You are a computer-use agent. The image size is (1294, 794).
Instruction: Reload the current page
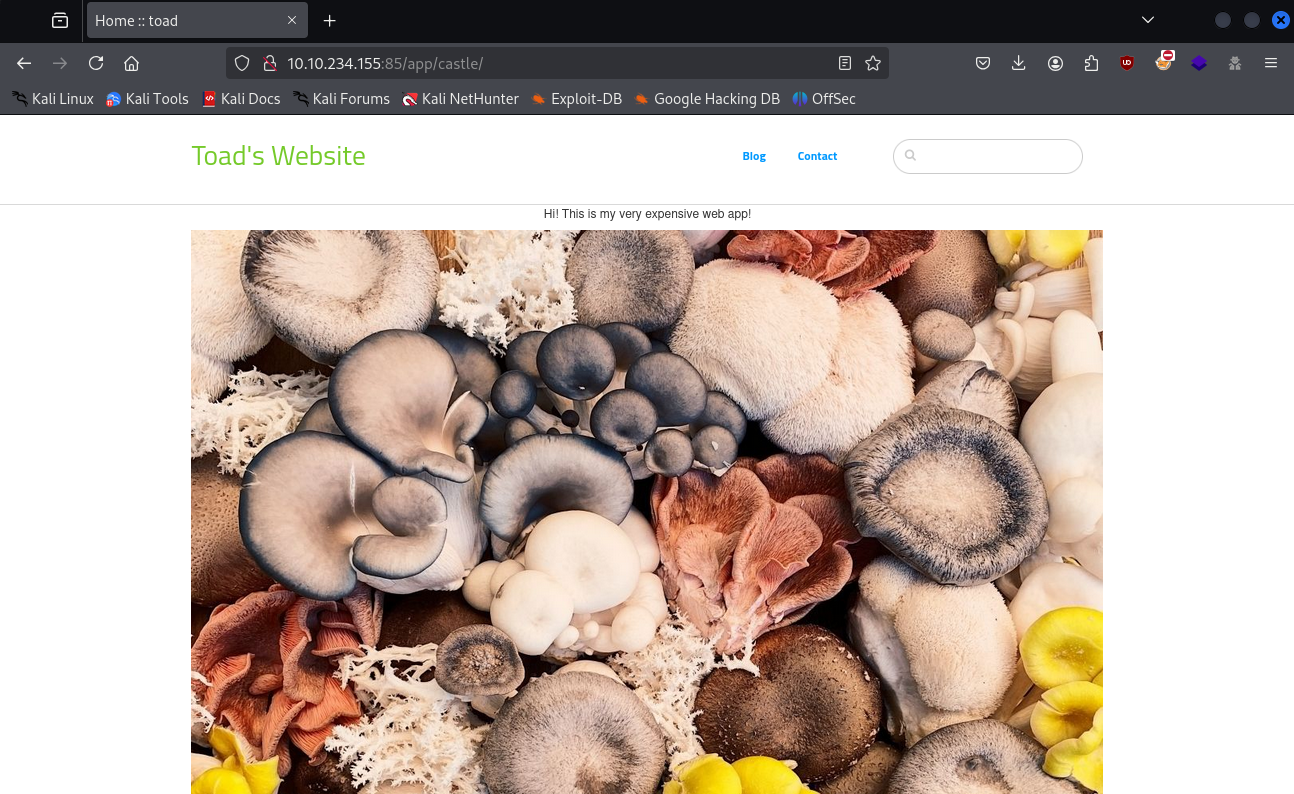pos(96,63)
